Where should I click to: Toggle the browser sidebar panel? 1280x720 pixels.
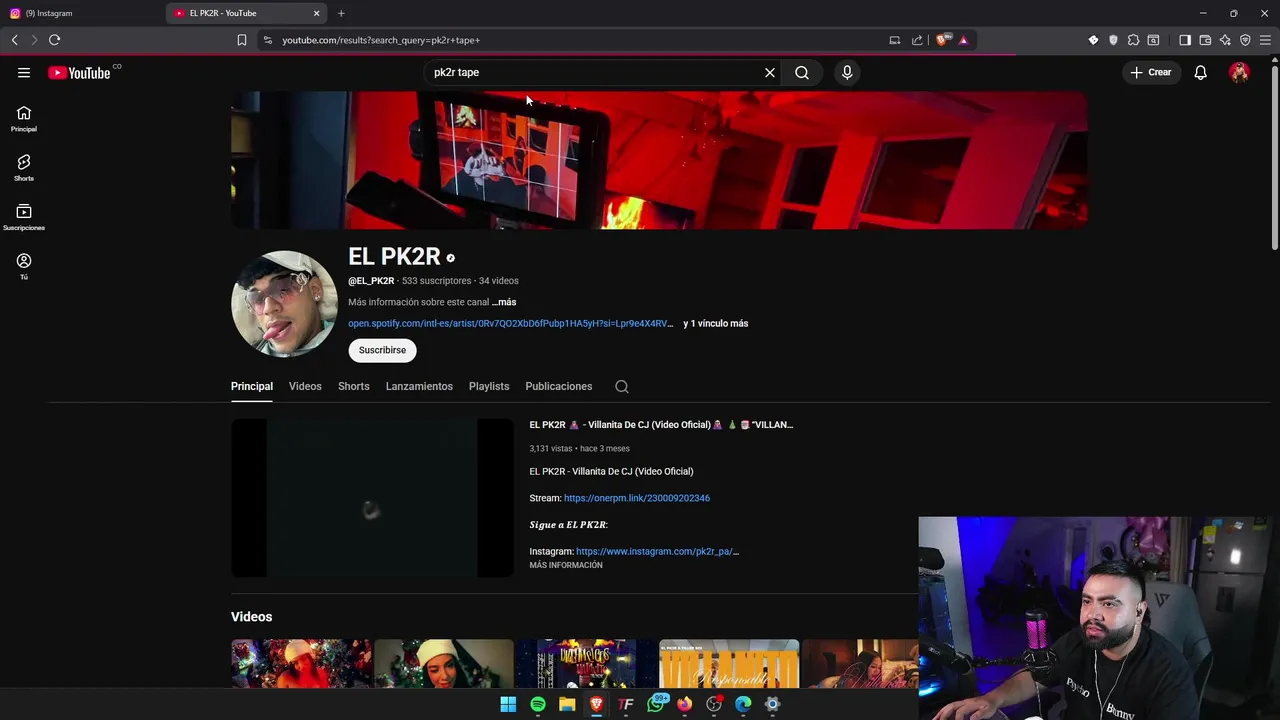click(x=1185, y=40)
